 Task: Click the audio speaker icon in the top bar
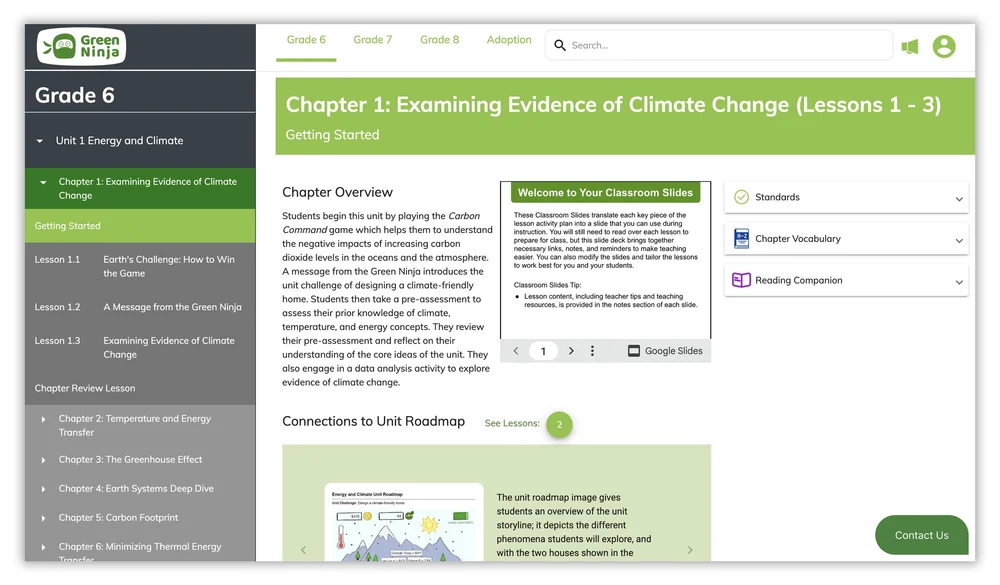(910, 45)
